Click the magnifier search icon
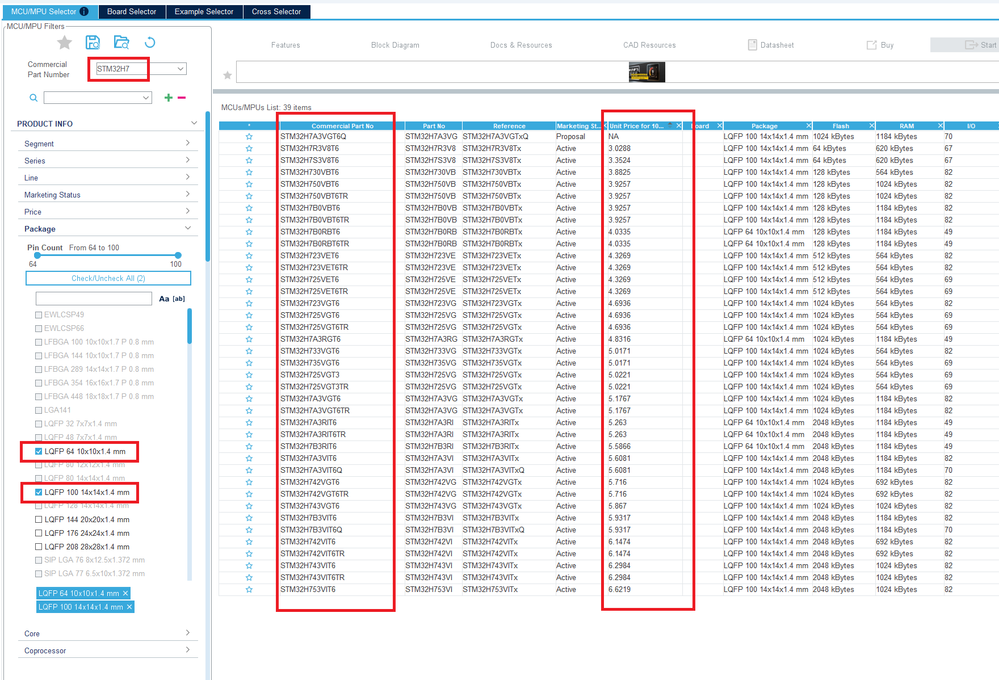The height and width of the screenshot is (680, 999). click(x=33, y=98)
